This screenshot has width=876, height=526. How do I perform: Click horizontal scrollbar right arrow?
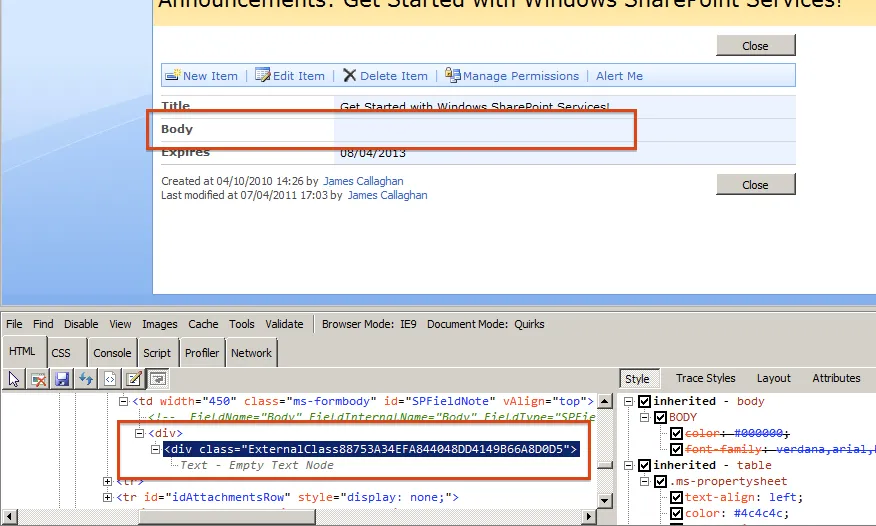point(588,517)
